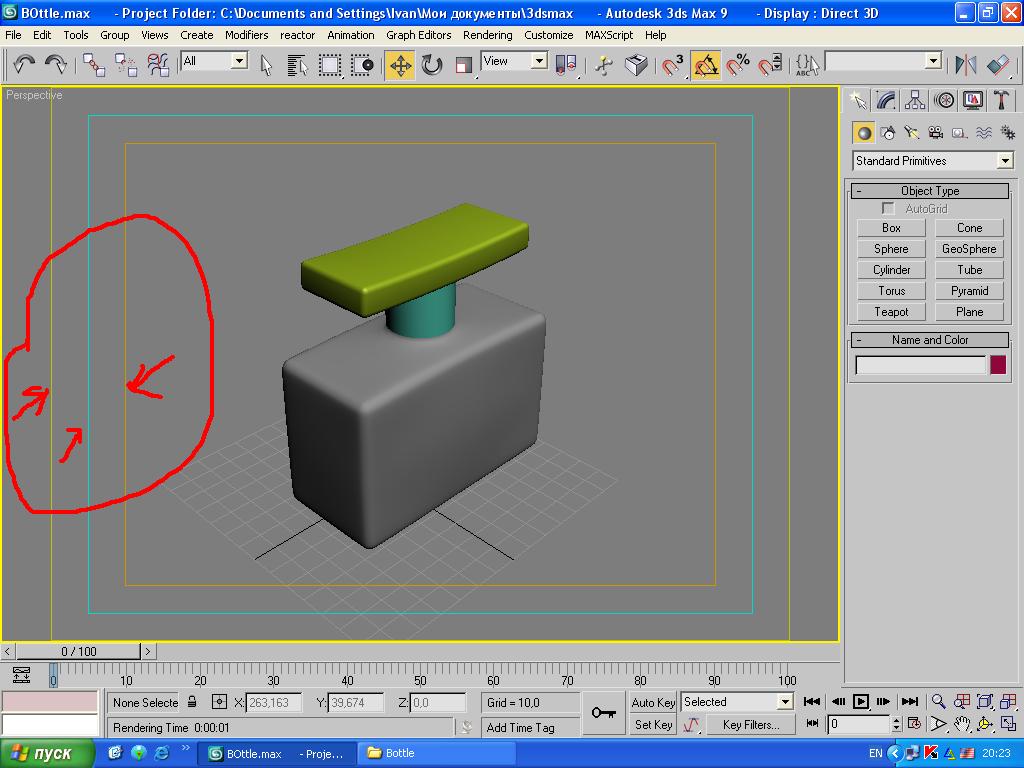Activate the Select and Move tool
Screen dimensions: 1024x768
pos(400,65)
